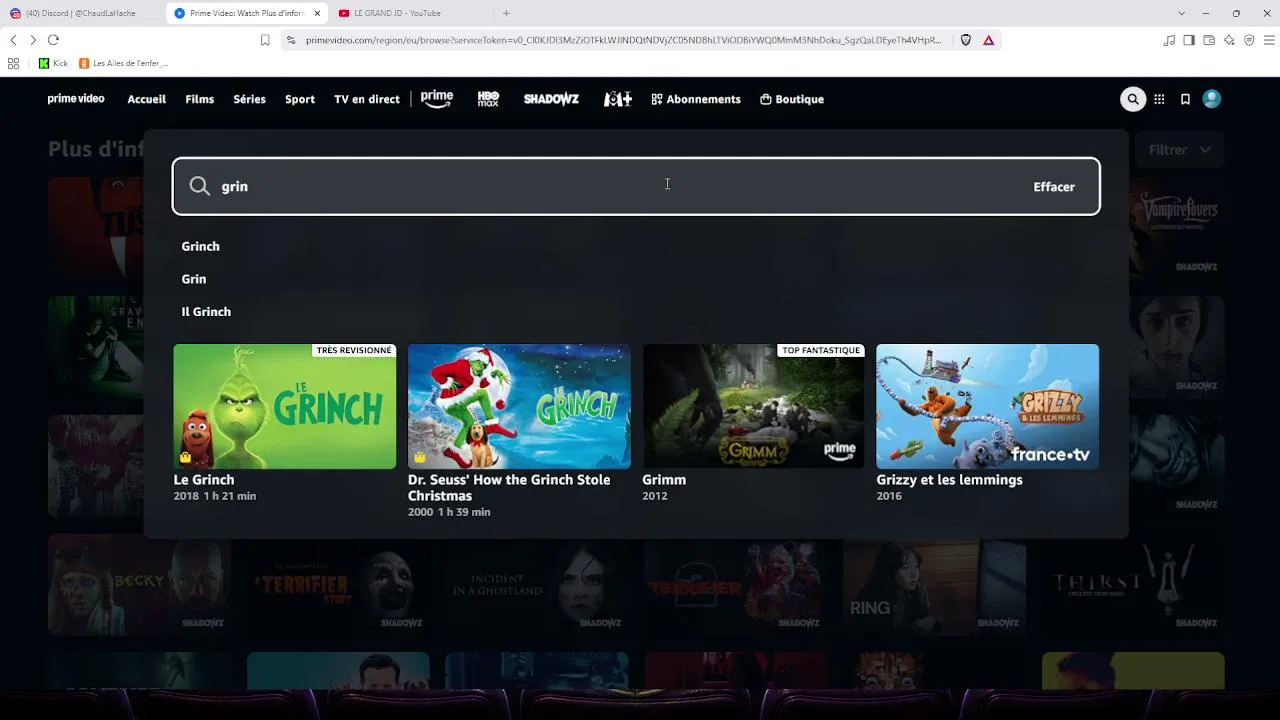Open the Séries menu

click(250, 99)
